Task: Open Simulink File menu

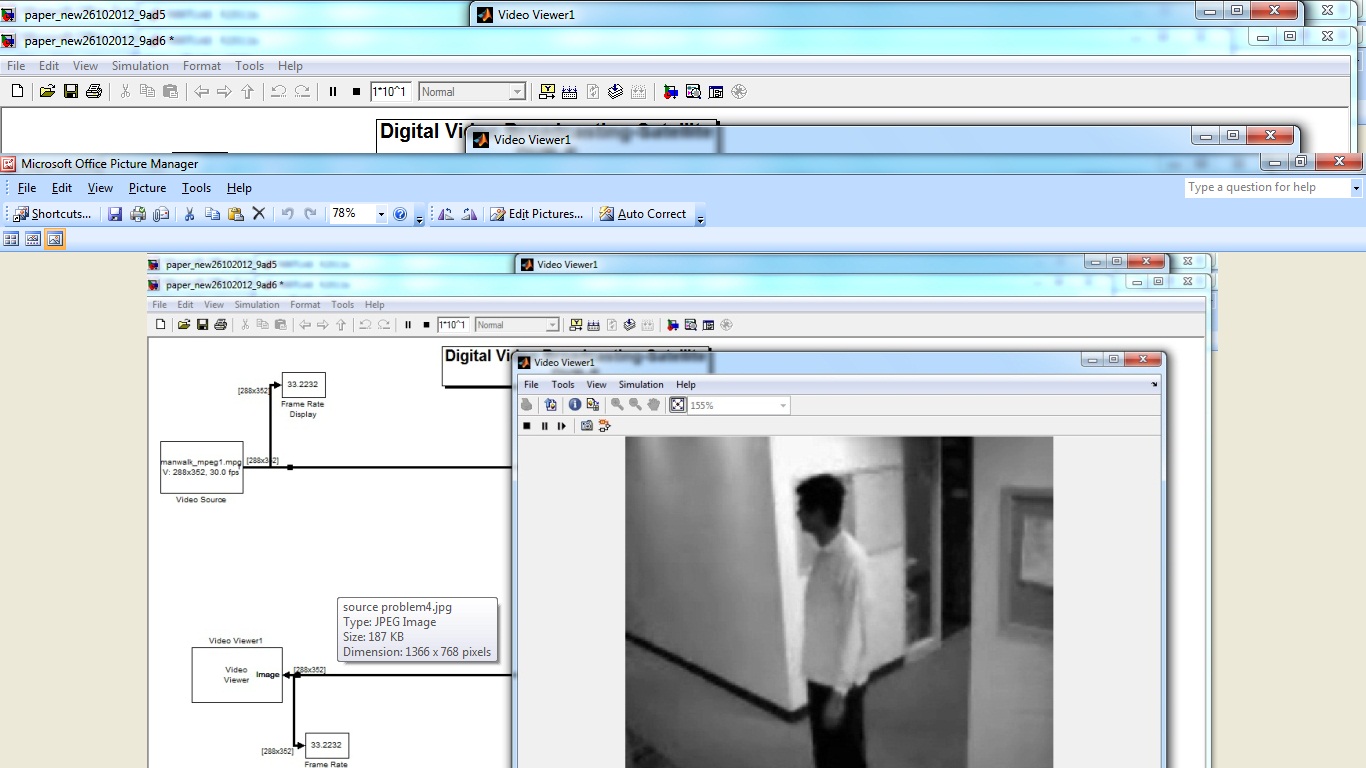Action: [16, 66]
